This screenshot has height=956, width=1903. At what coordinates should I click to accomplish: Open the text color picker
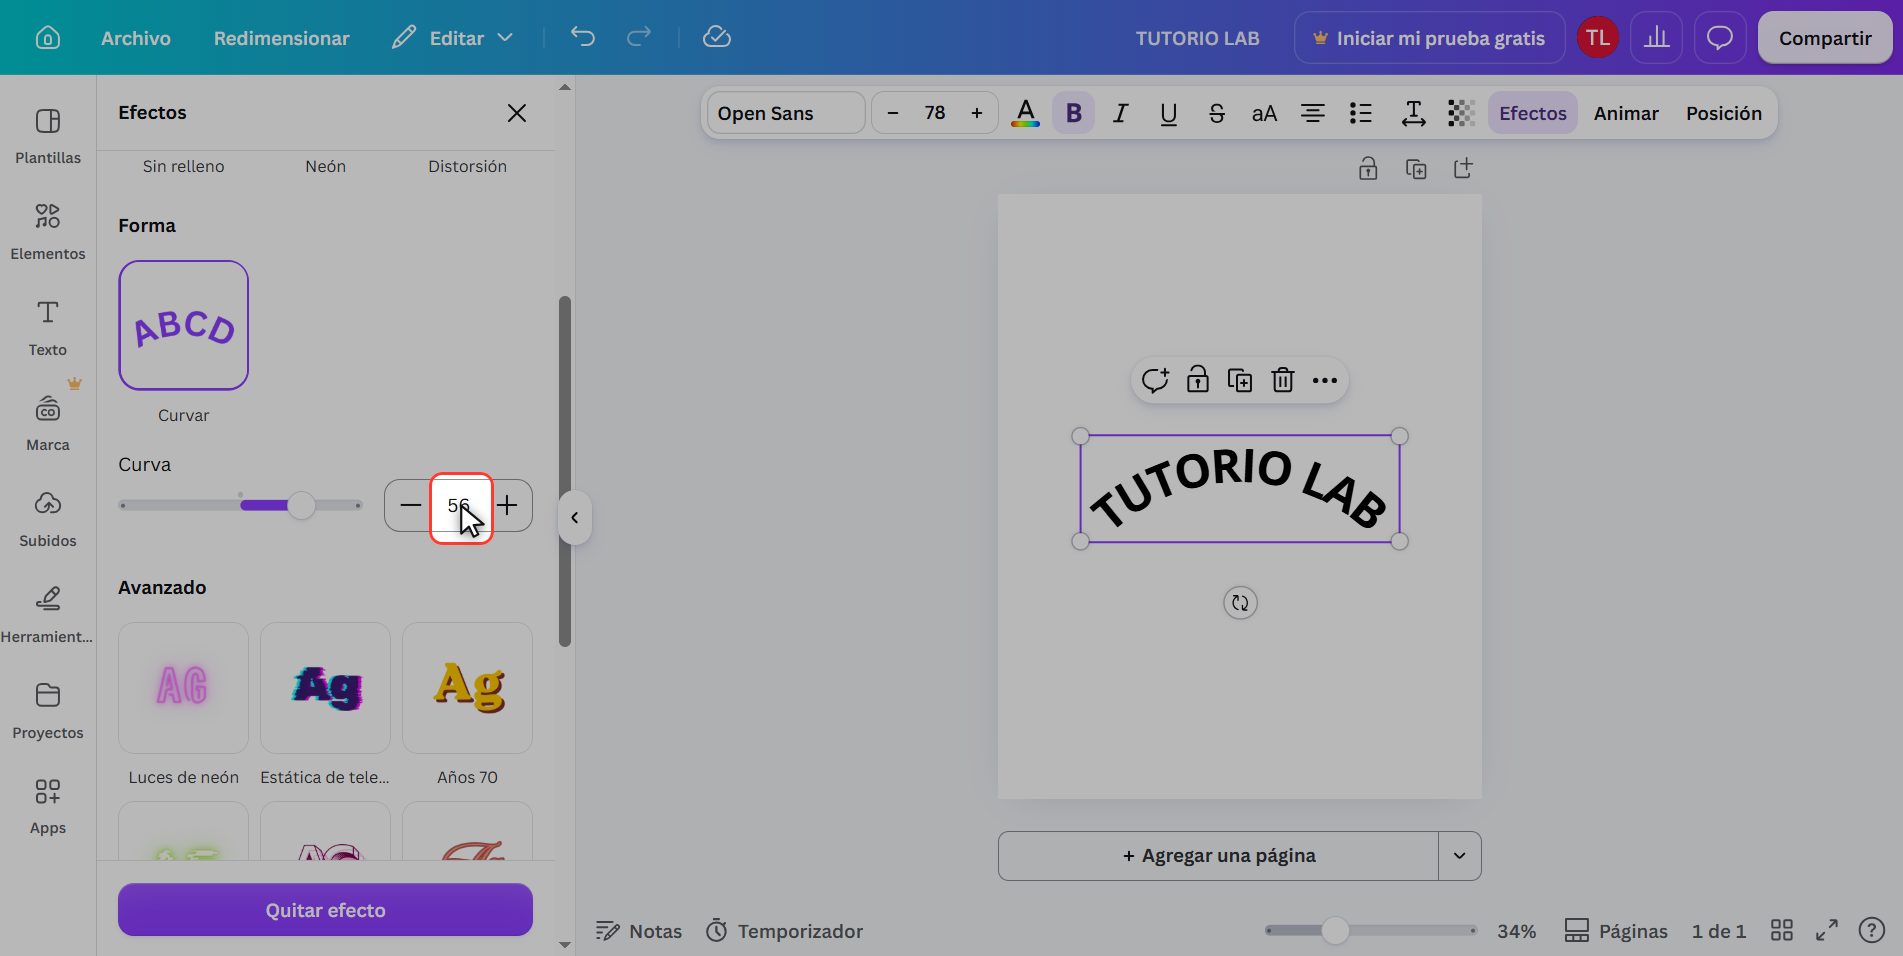click(1025, 113)
